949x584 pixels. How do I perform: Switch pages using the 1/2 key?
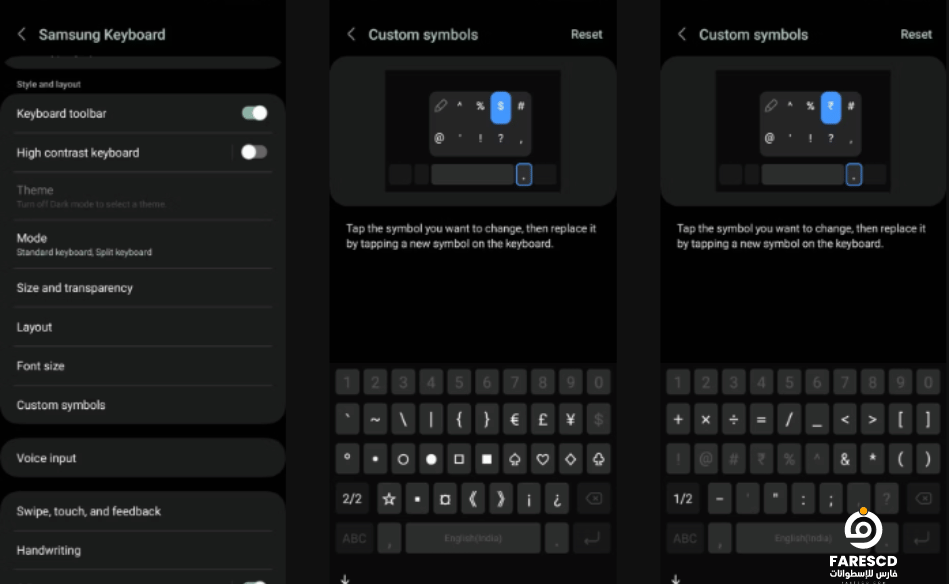point(683,499)
